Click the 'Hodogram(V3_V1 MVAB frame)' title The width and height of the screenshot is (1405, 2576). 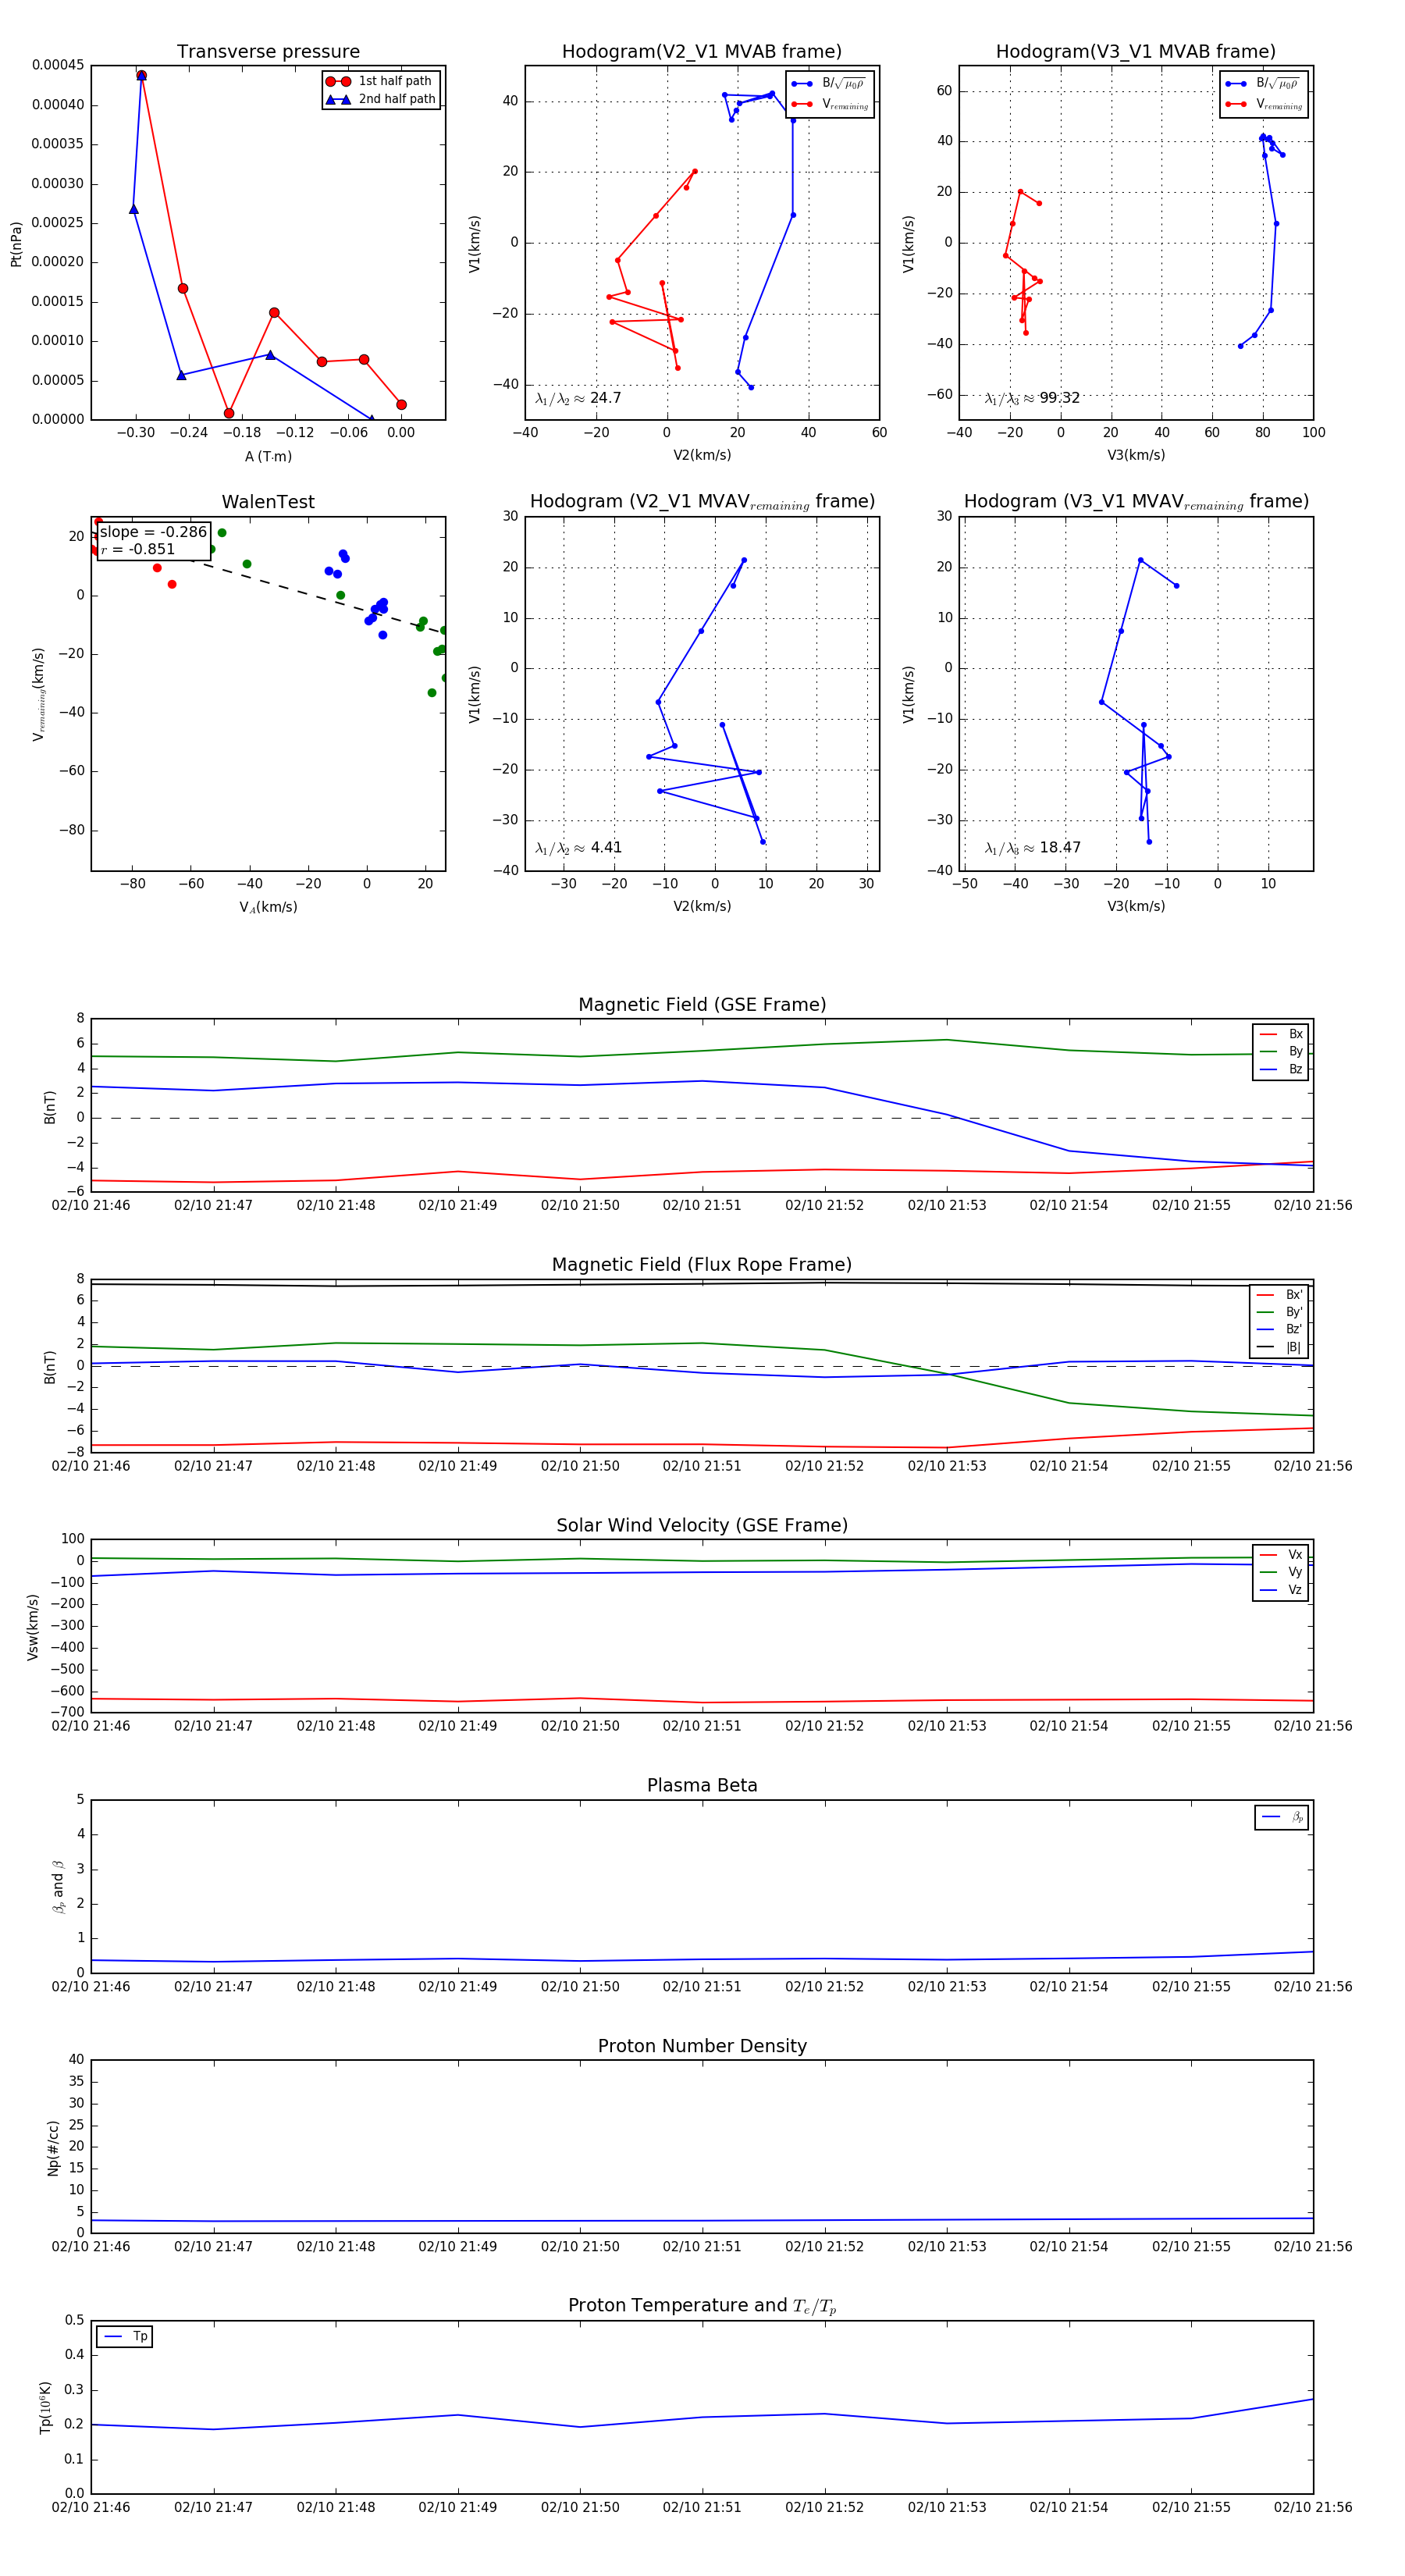(x=1136, y=52)
